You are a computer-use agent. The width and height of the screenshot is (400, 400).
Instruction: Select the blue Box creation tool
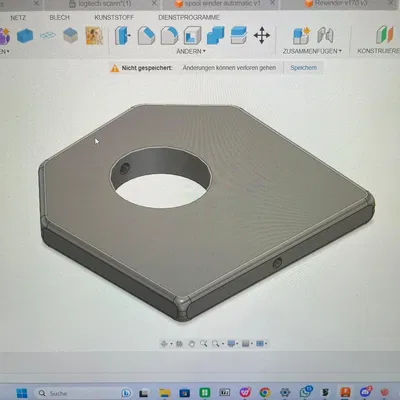(x=25, y=36)
